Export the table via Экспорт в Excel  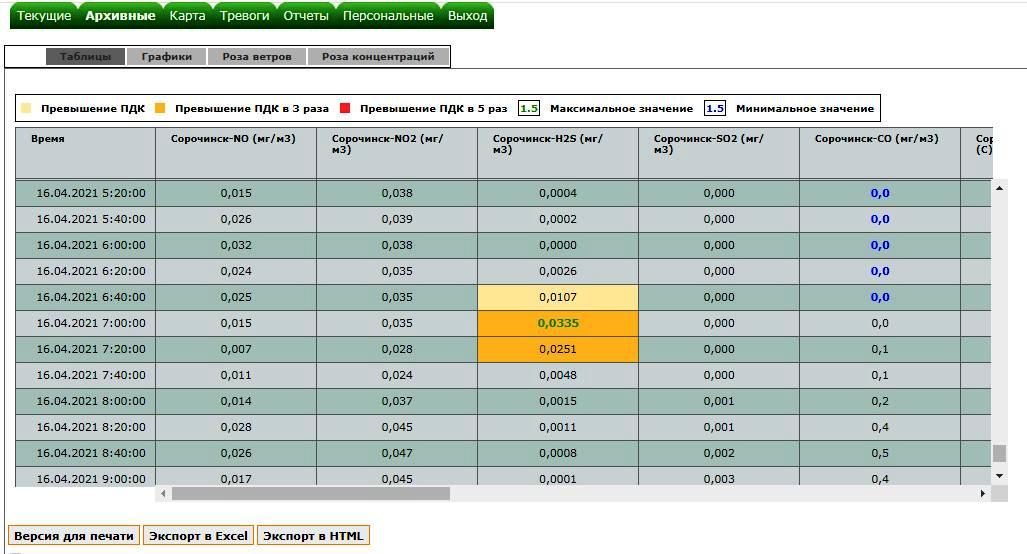(198, 536)
